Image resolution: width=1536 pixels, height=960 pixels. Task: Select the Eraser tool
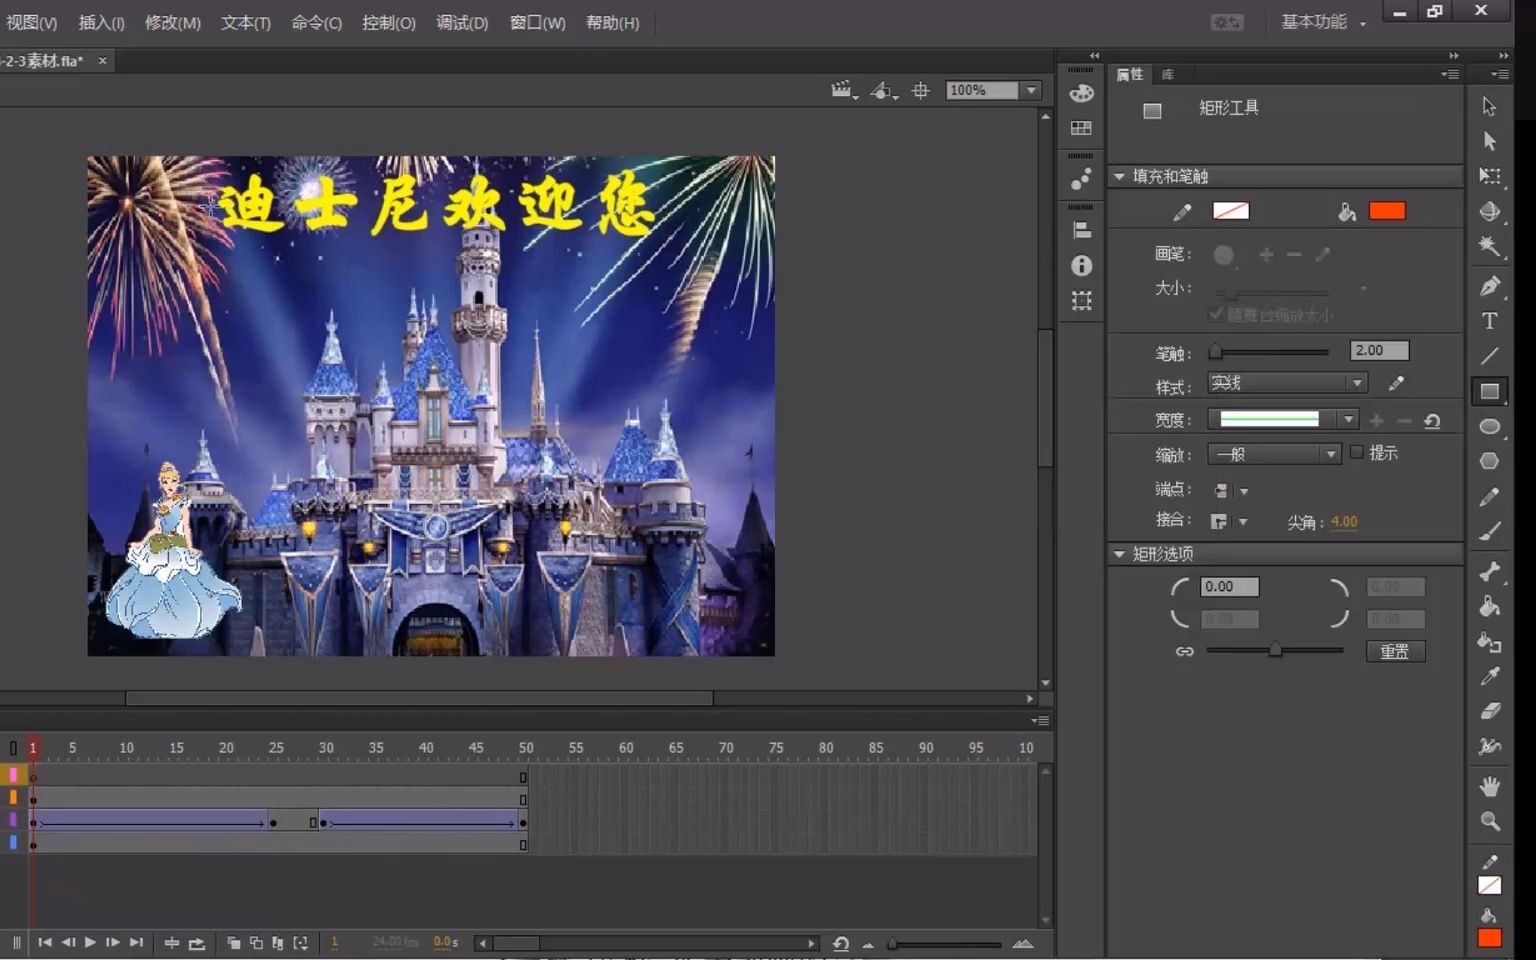click(1489, 711)
